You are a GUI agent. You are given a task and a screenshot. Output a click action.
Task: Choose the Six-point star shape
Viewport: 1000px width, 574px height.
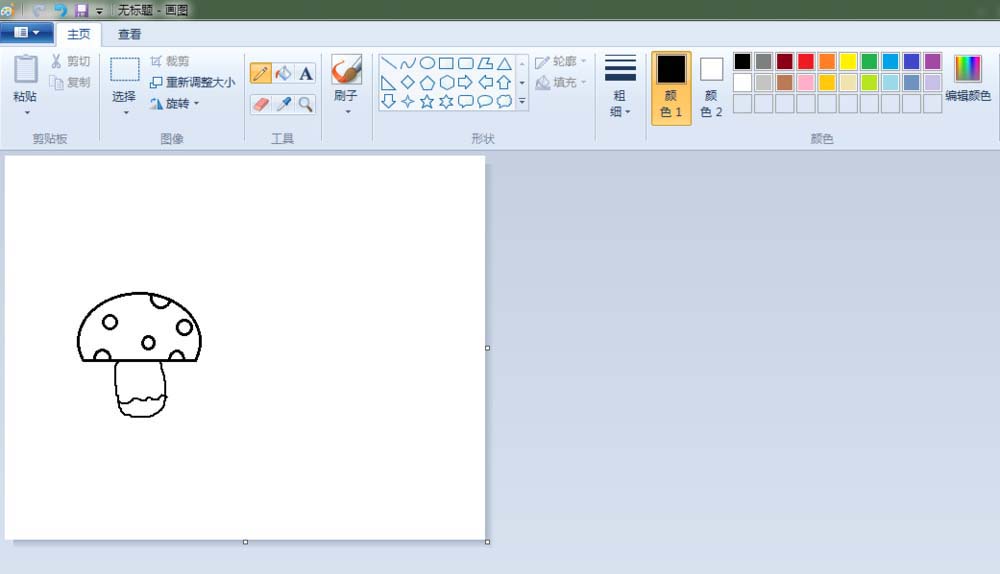[x=446, y=101]
